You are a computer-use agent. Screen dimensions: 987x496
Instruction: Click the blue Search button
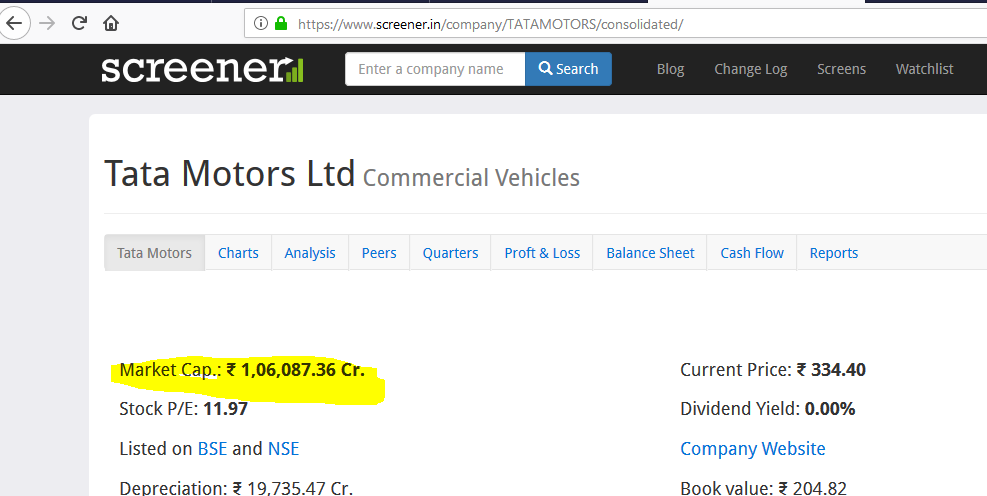tap(568, 69)
